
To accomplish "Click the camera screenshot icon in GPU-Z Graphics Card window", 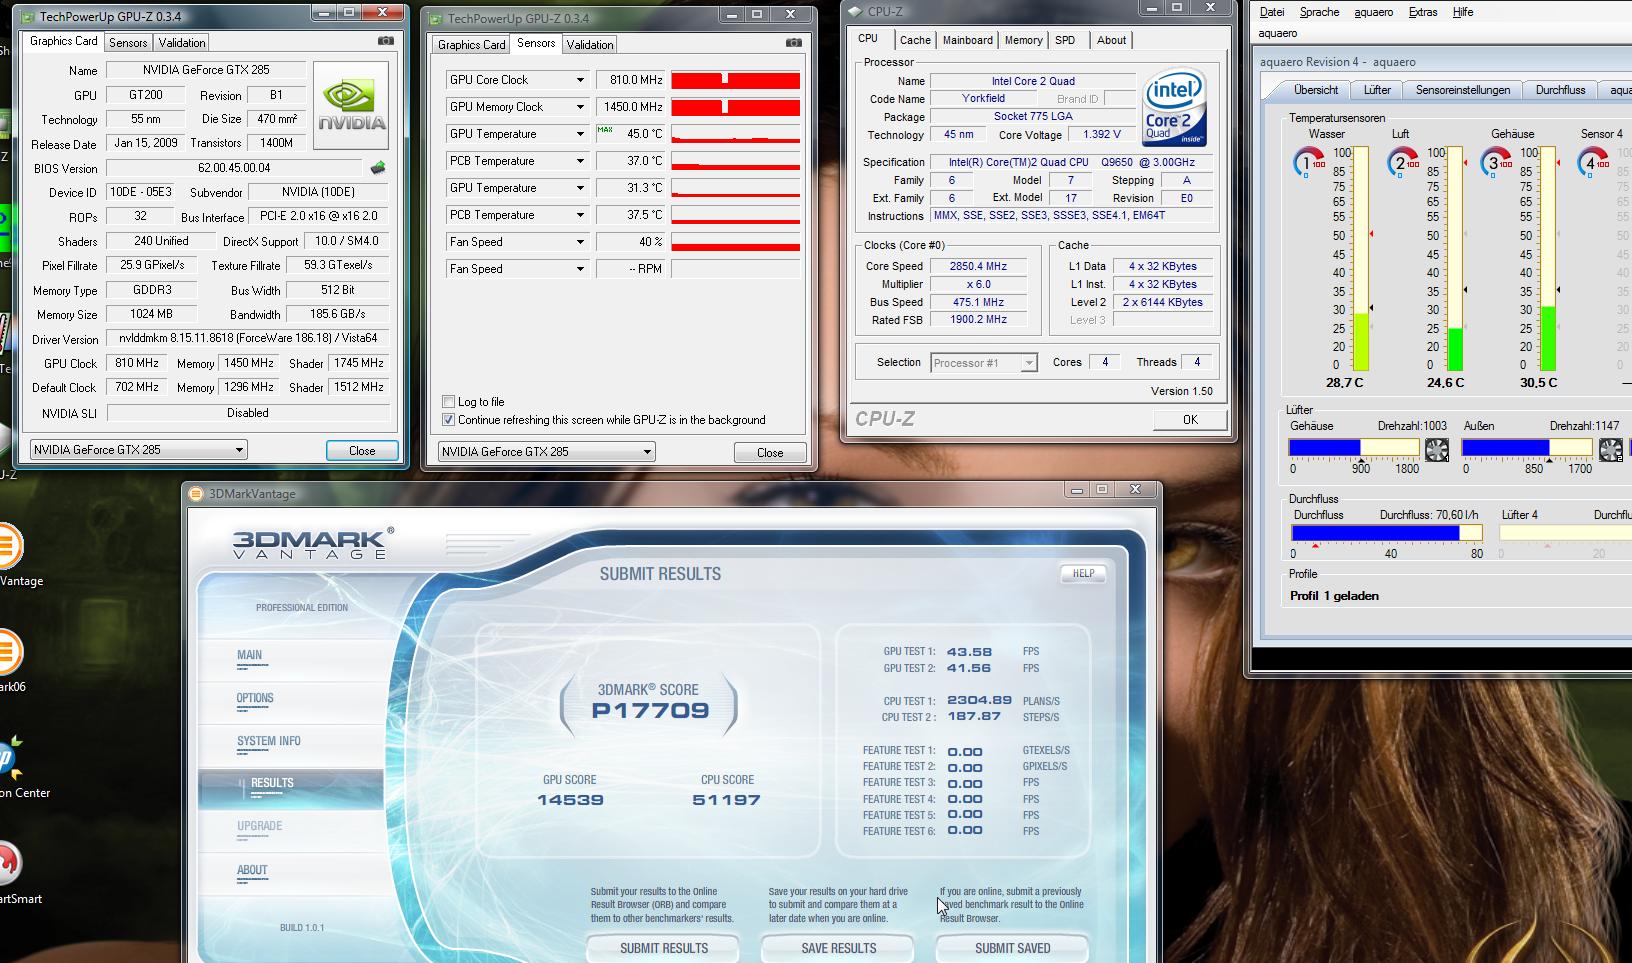I will point(386,41).
